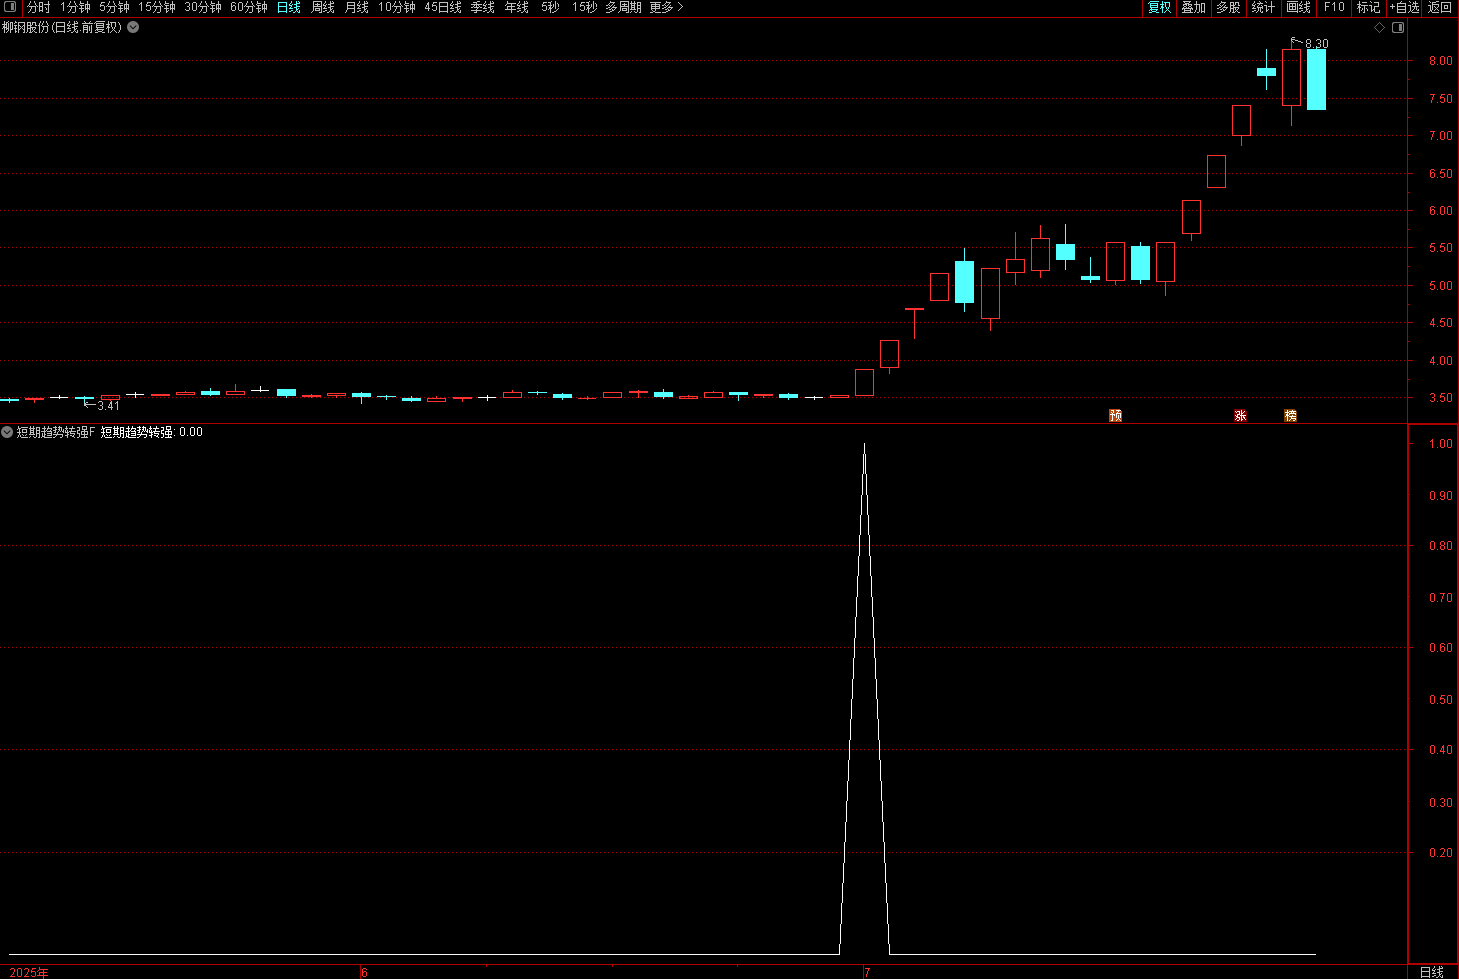Click the 8.00 price axis label
The height and width of the screenshot is (979, 1459).
click(x=1440, y=61)
